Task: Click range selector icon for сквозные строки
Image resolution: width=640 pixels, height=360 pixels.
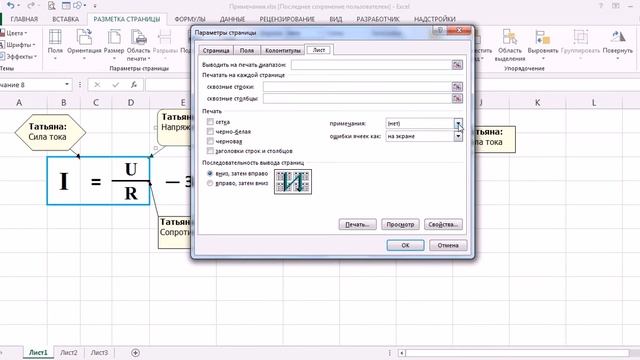Action: (457, 87)
